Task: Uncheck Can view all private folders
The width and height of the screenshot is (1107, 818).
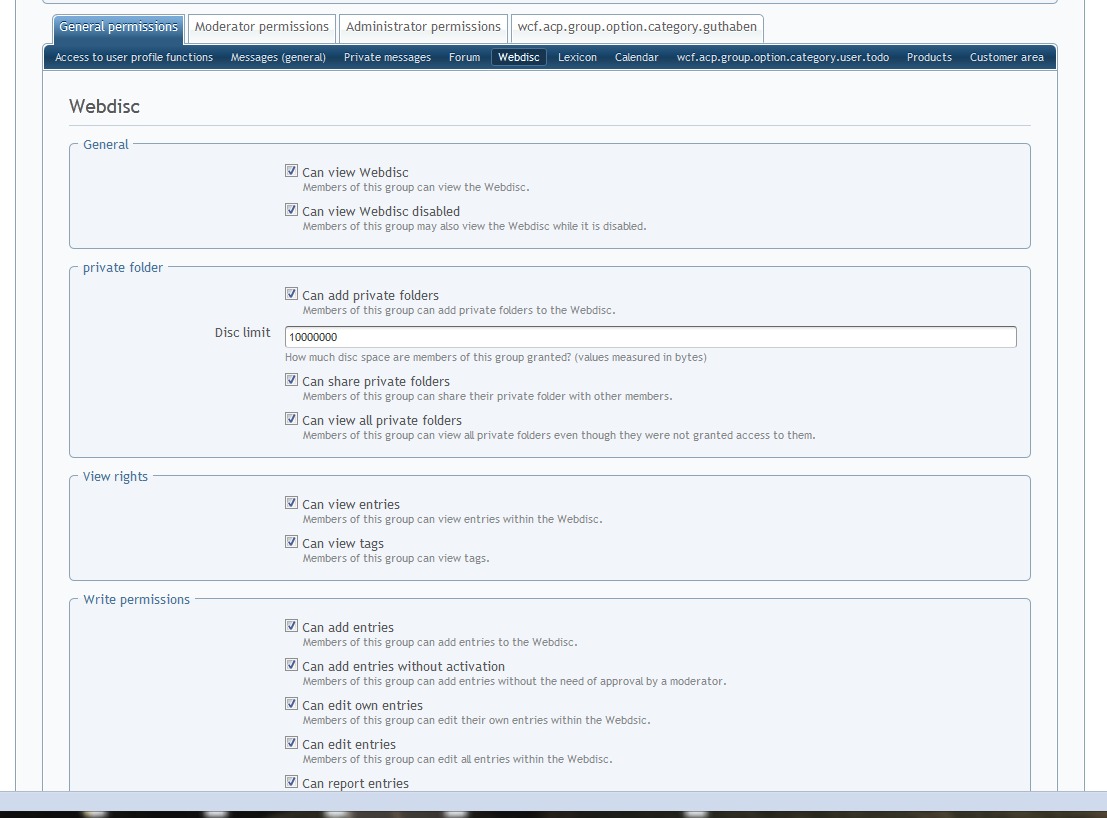Action: point(292,420)
